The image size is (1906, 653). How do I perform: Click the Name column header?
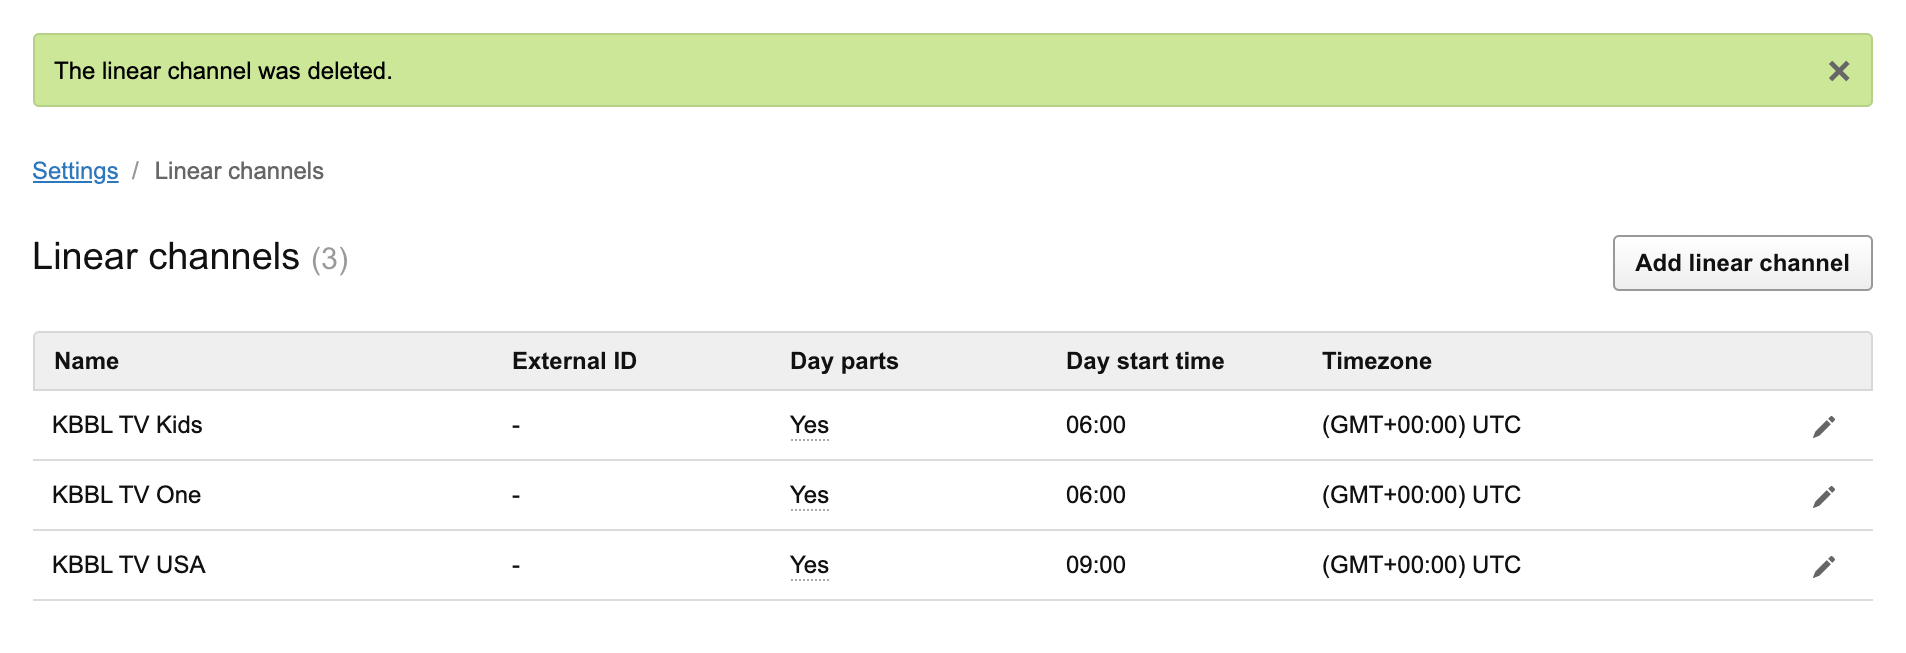[x=86, y=361]
